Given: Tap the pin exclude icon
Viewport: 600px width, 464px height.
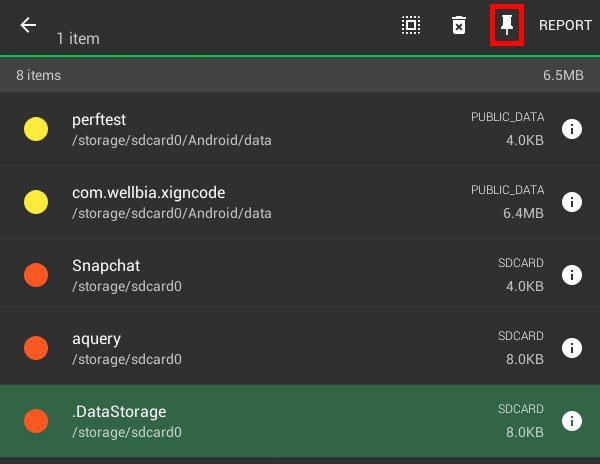Looking at the screenshot, I should (x=507, y=25).
